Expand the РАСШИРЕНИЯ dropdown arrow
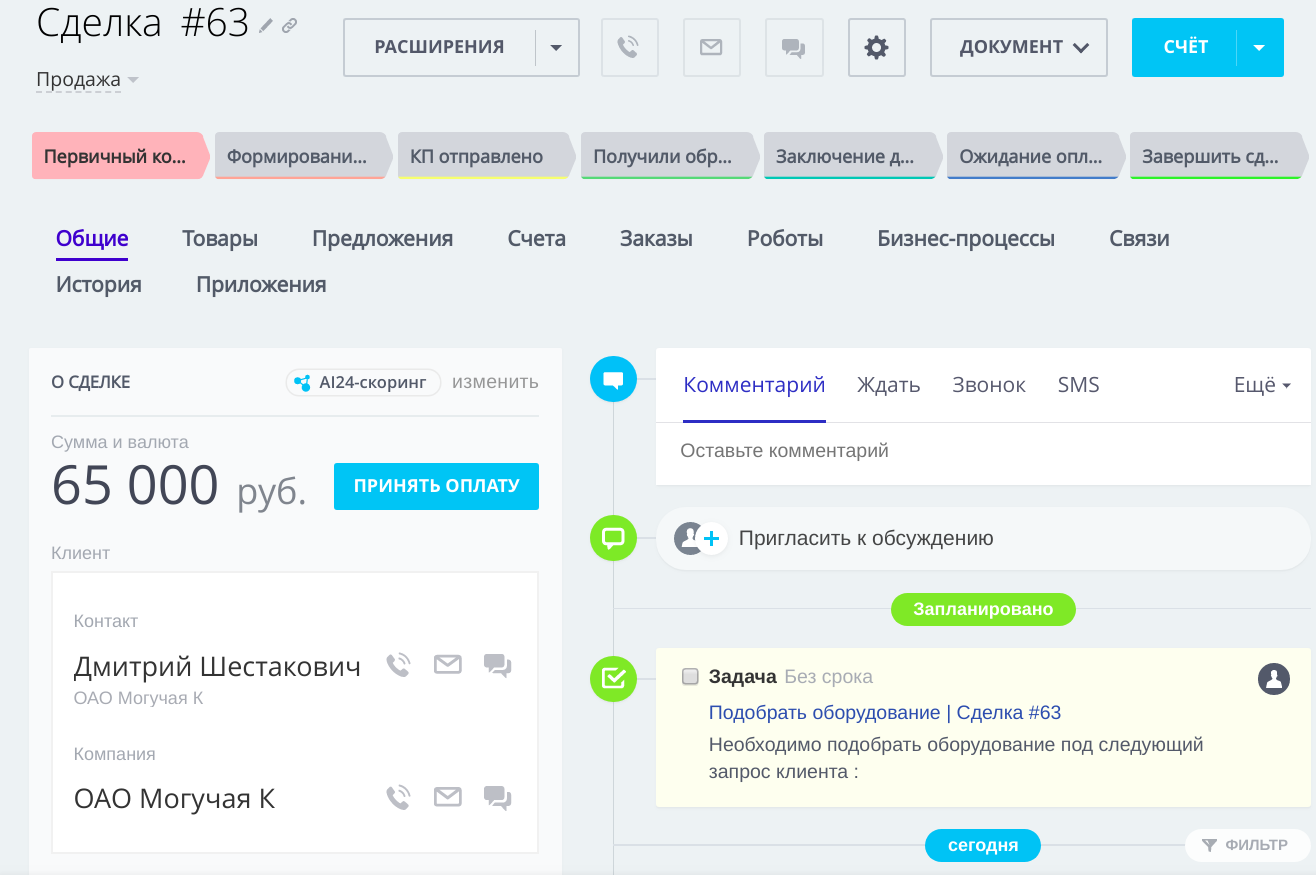The width and height of the screenshot is (1316, 875). pyautogui.click(x=557, y=47)
